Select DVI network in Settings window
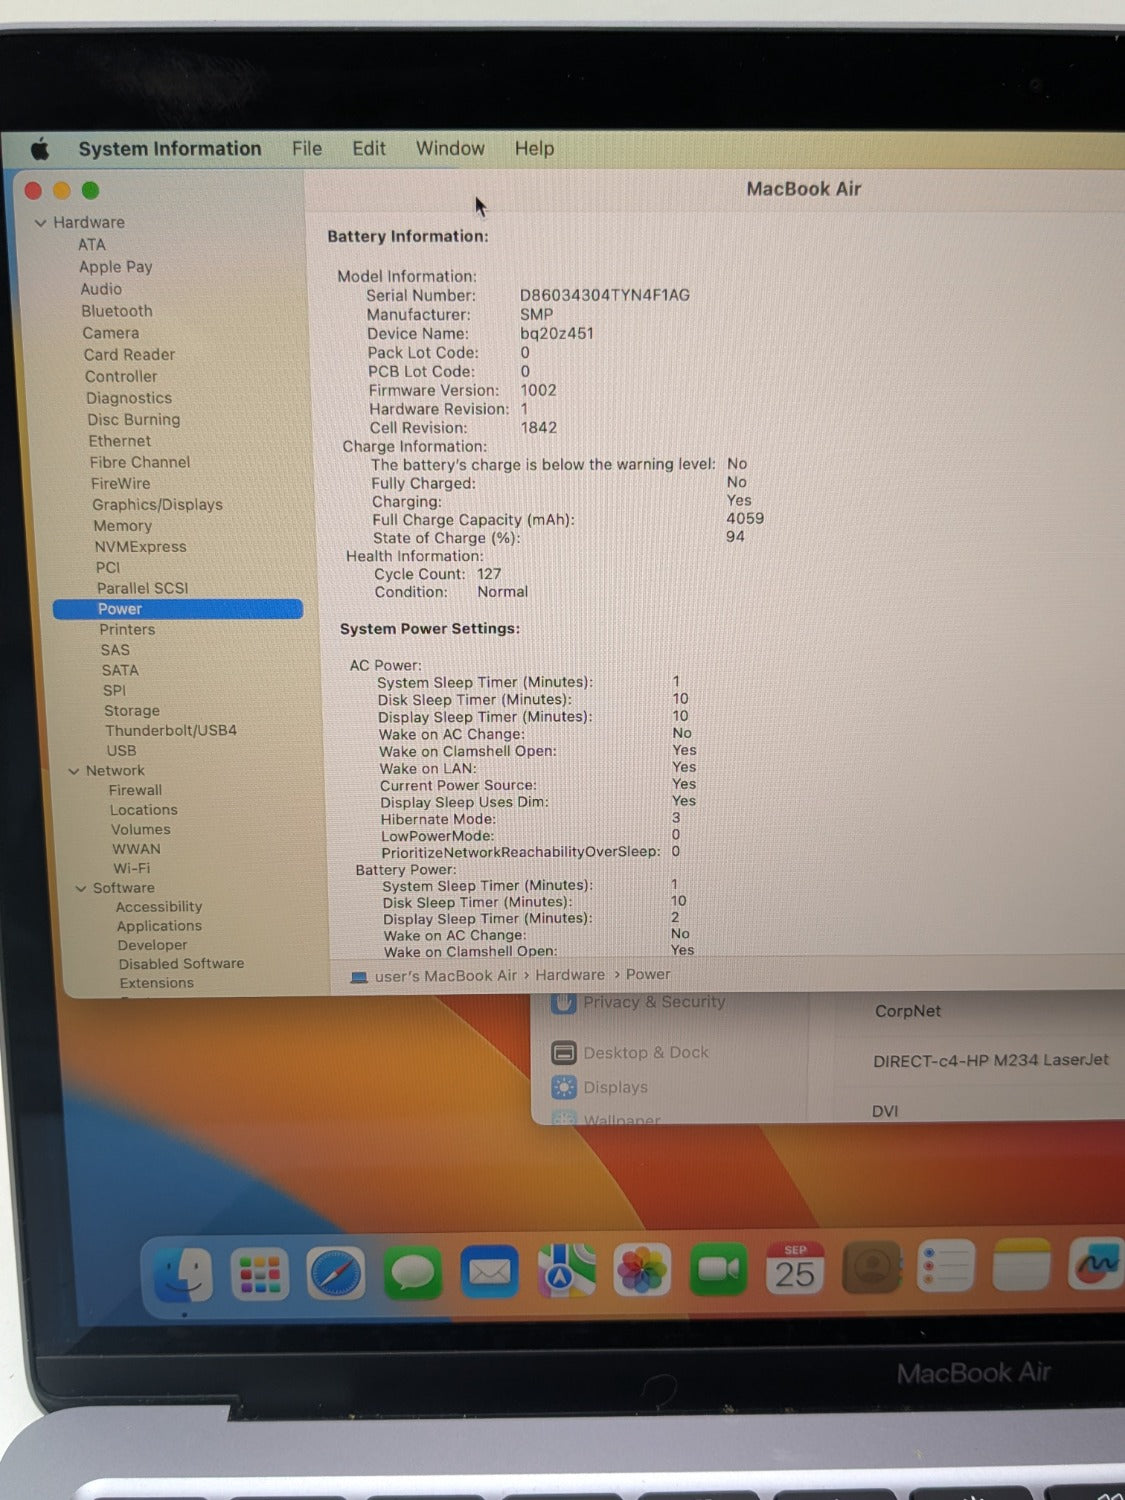1125x1500 pixels. [885, 1111]
